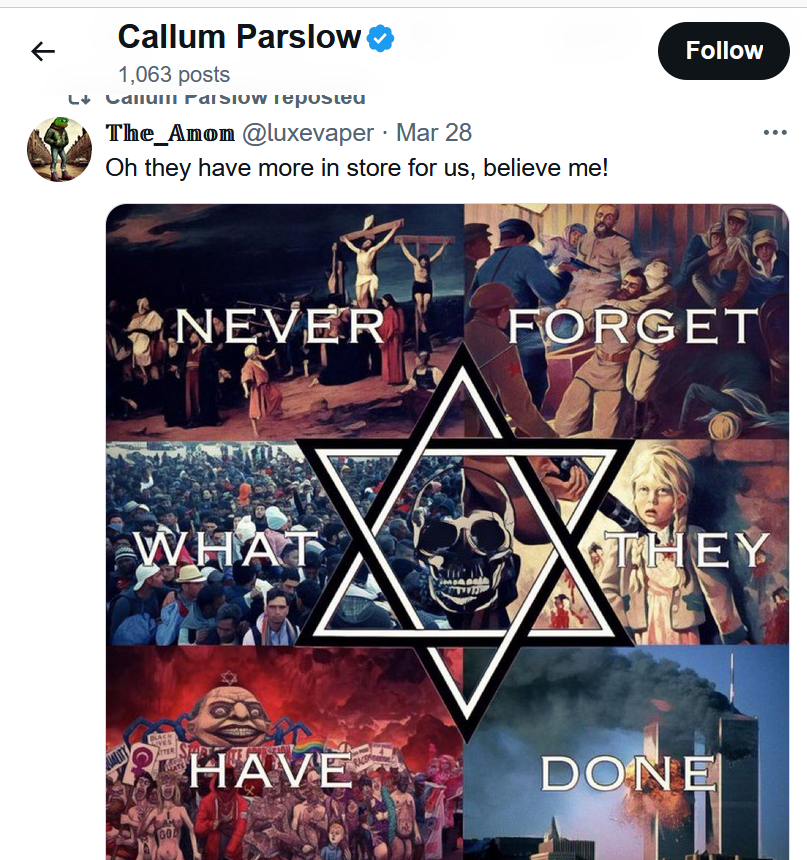Click the blue verified badge
807x860 pixels.
(381, 39)
